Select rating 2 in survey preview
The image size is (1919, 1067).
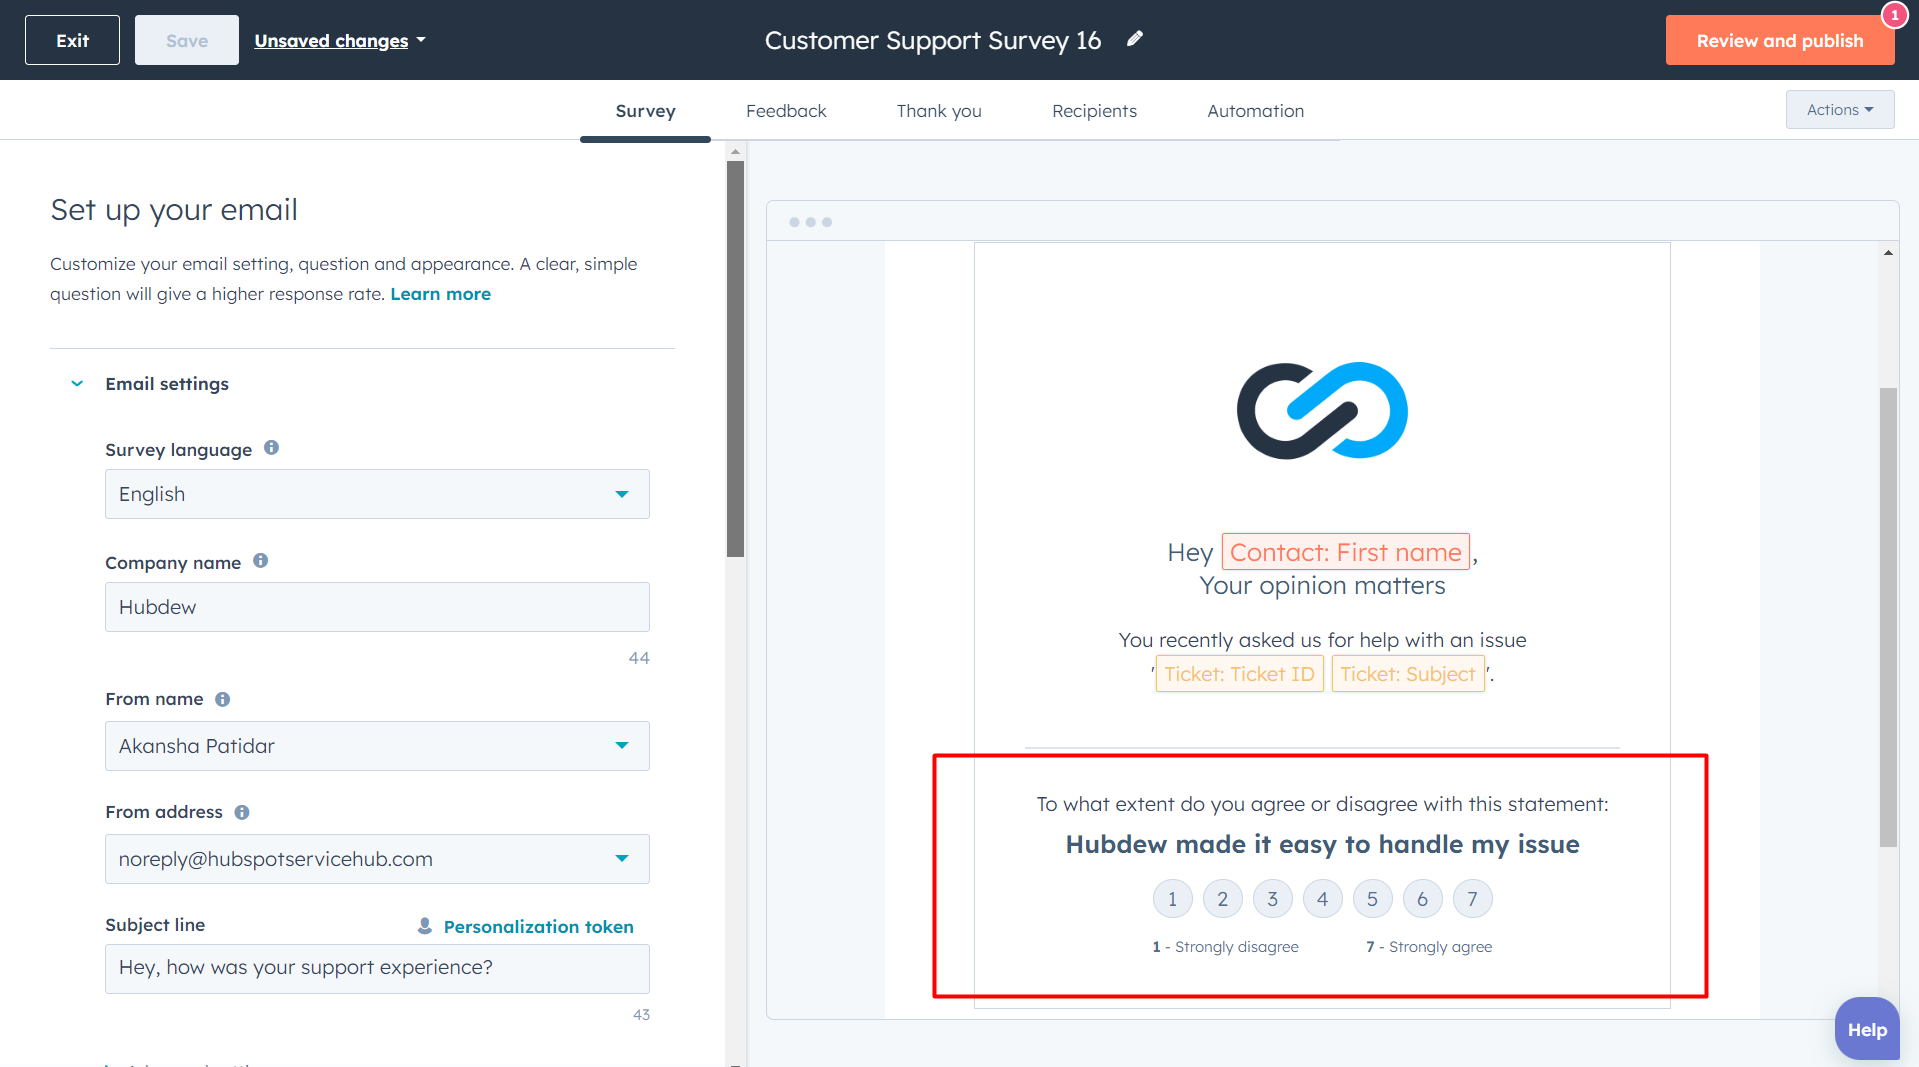(x=1222, y=899)
